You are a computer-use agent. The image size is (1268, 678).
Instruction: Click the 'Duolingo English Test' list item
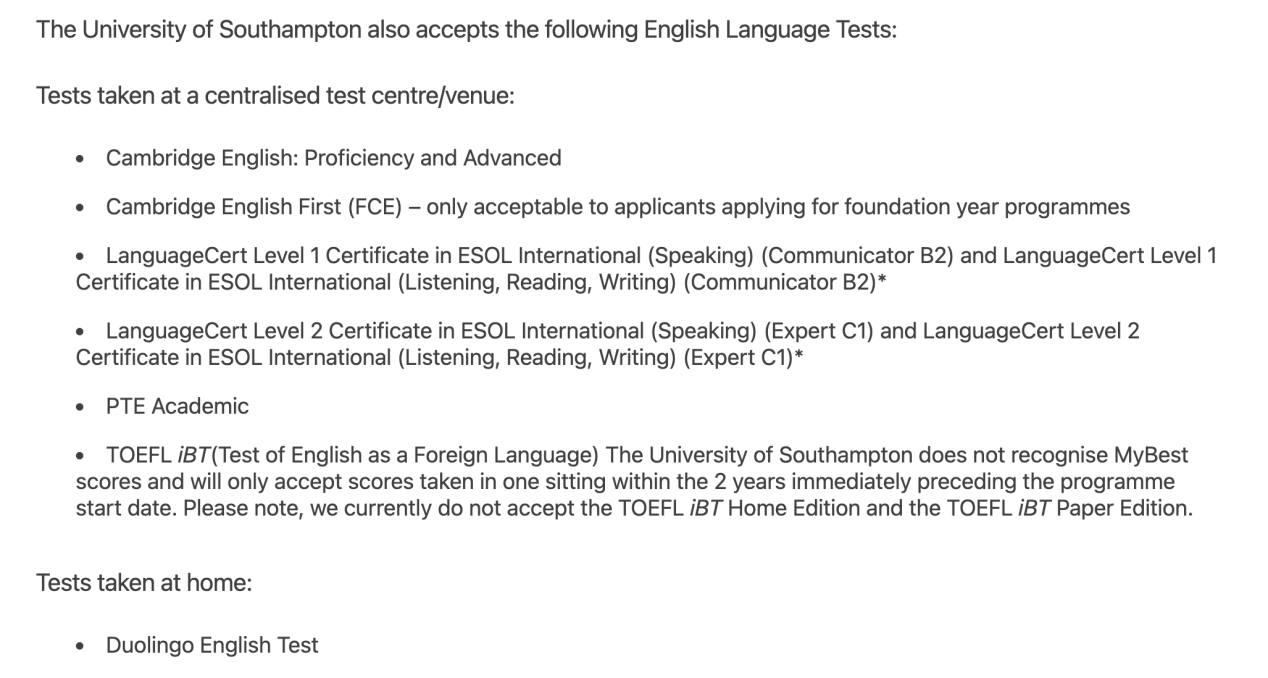tap(212, 645)
